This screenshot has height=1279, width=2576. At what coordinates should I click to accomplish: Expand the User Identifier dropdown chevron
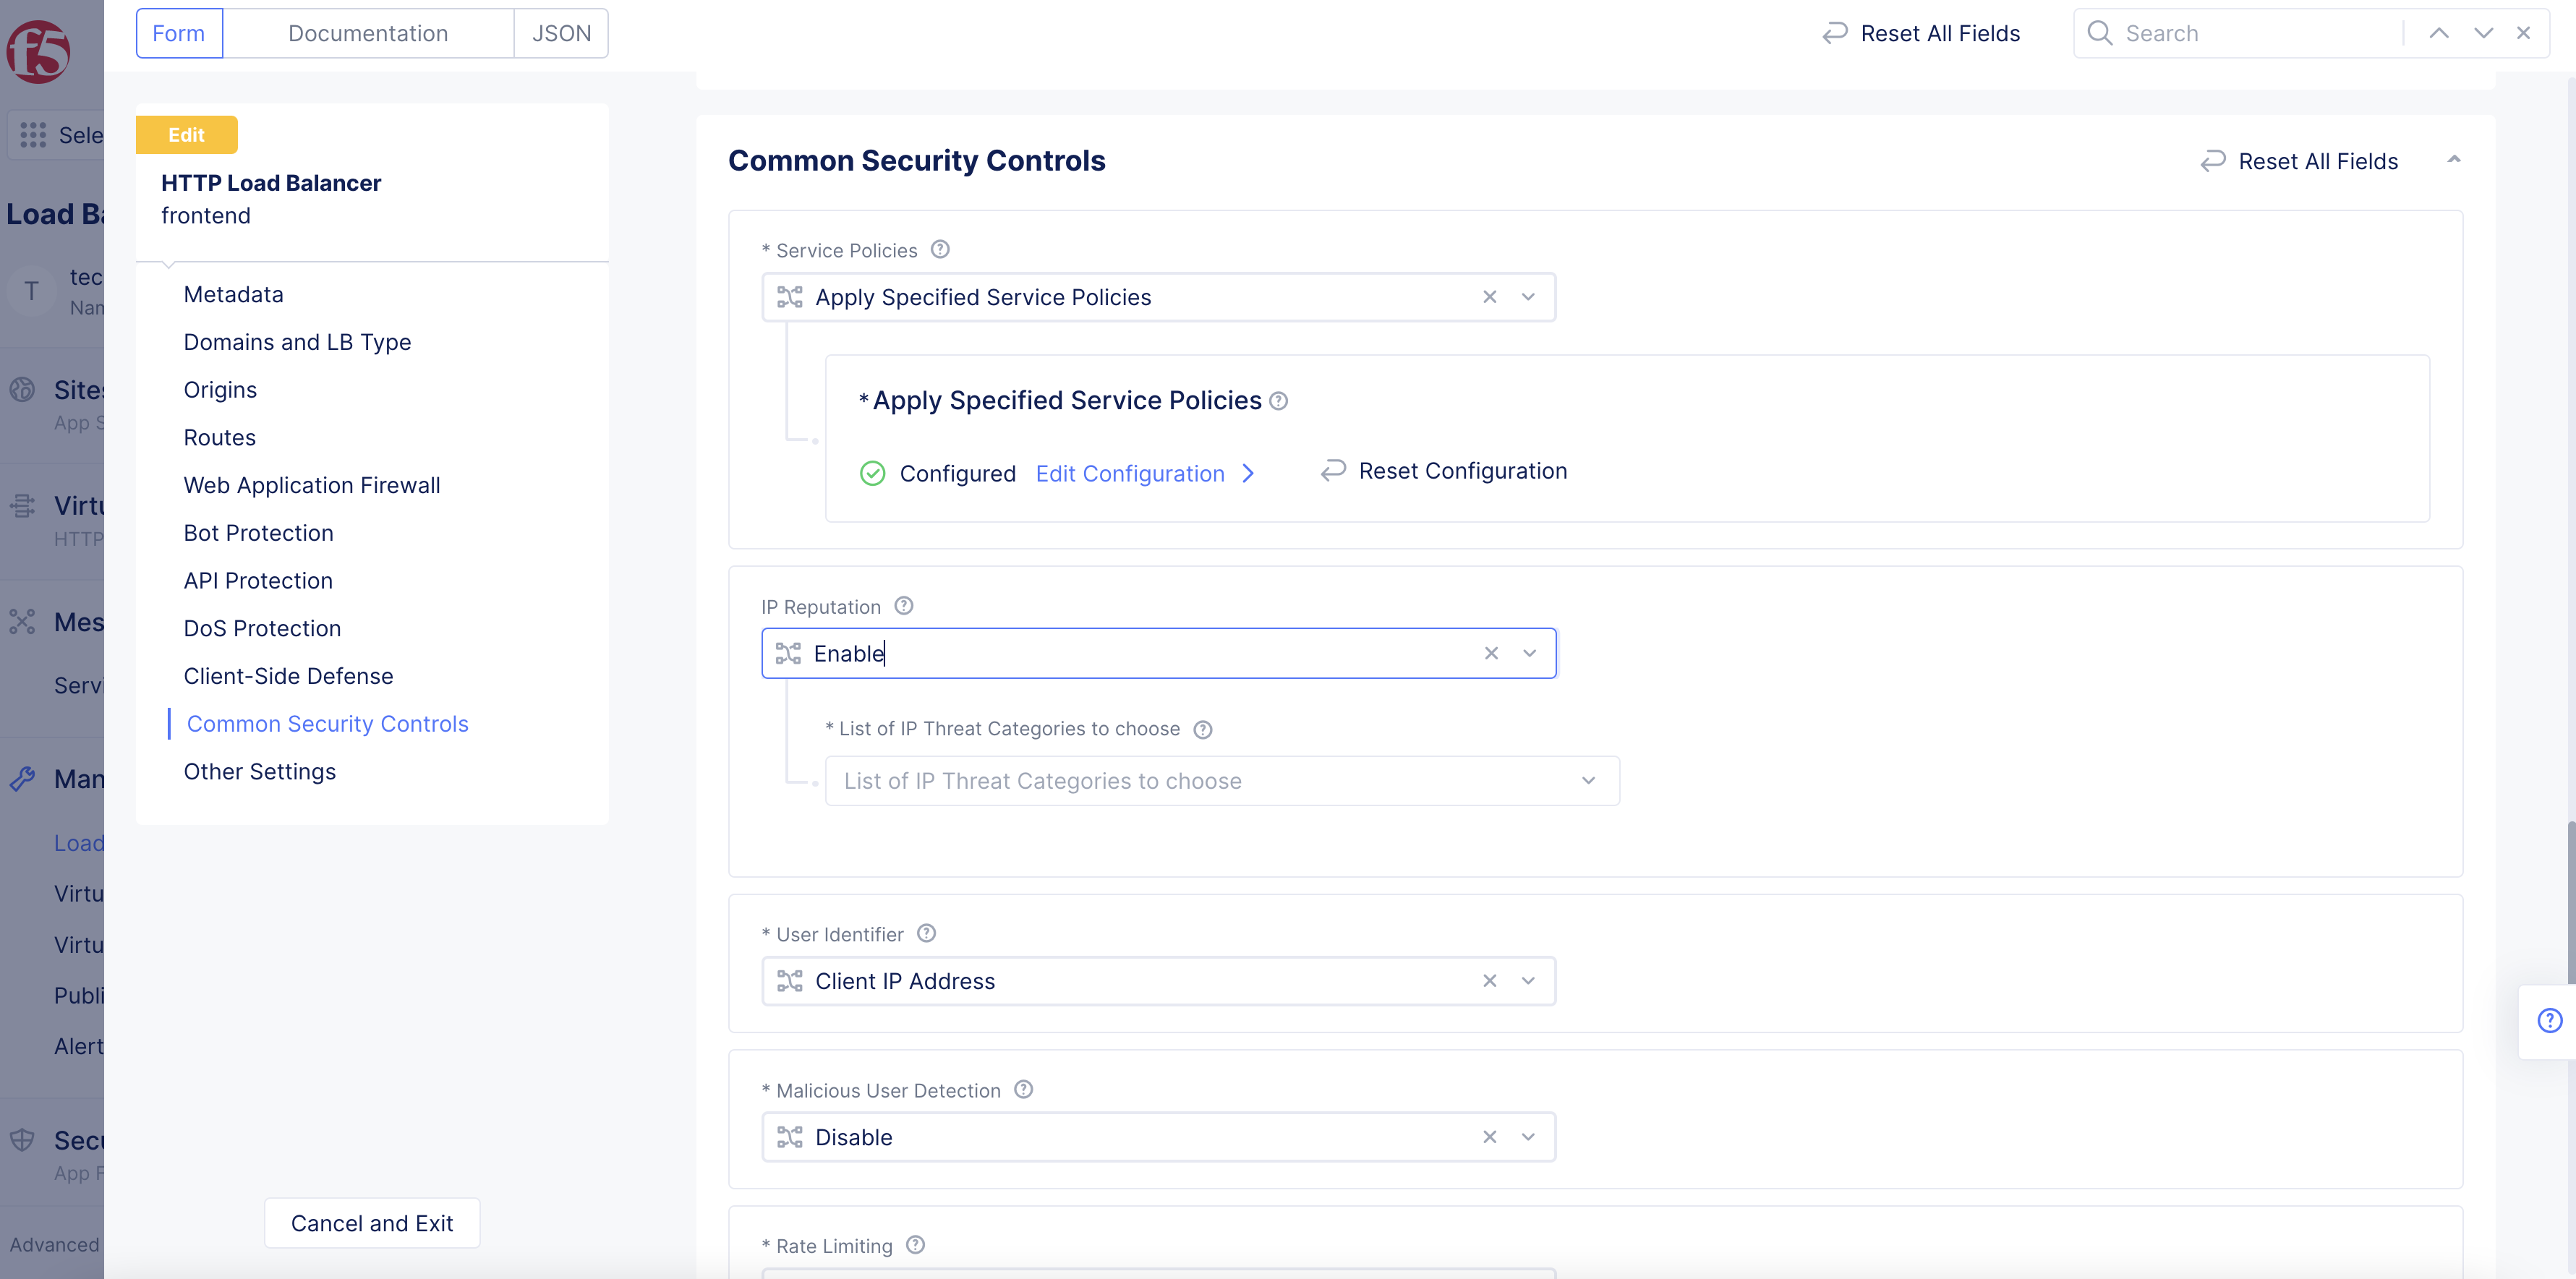coord(1528,981)
